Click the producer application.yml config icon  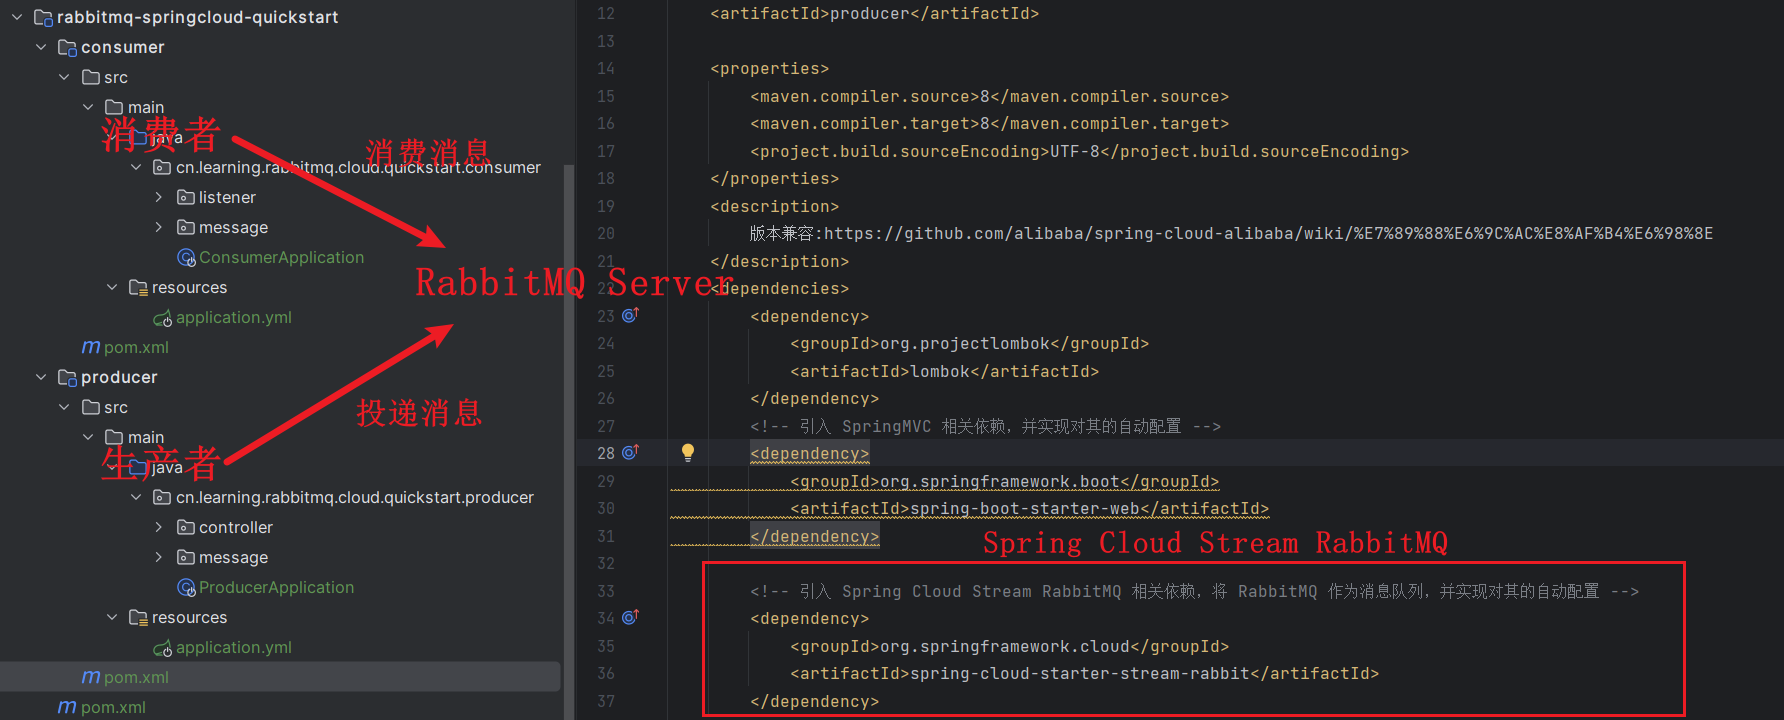coord(163,648)
